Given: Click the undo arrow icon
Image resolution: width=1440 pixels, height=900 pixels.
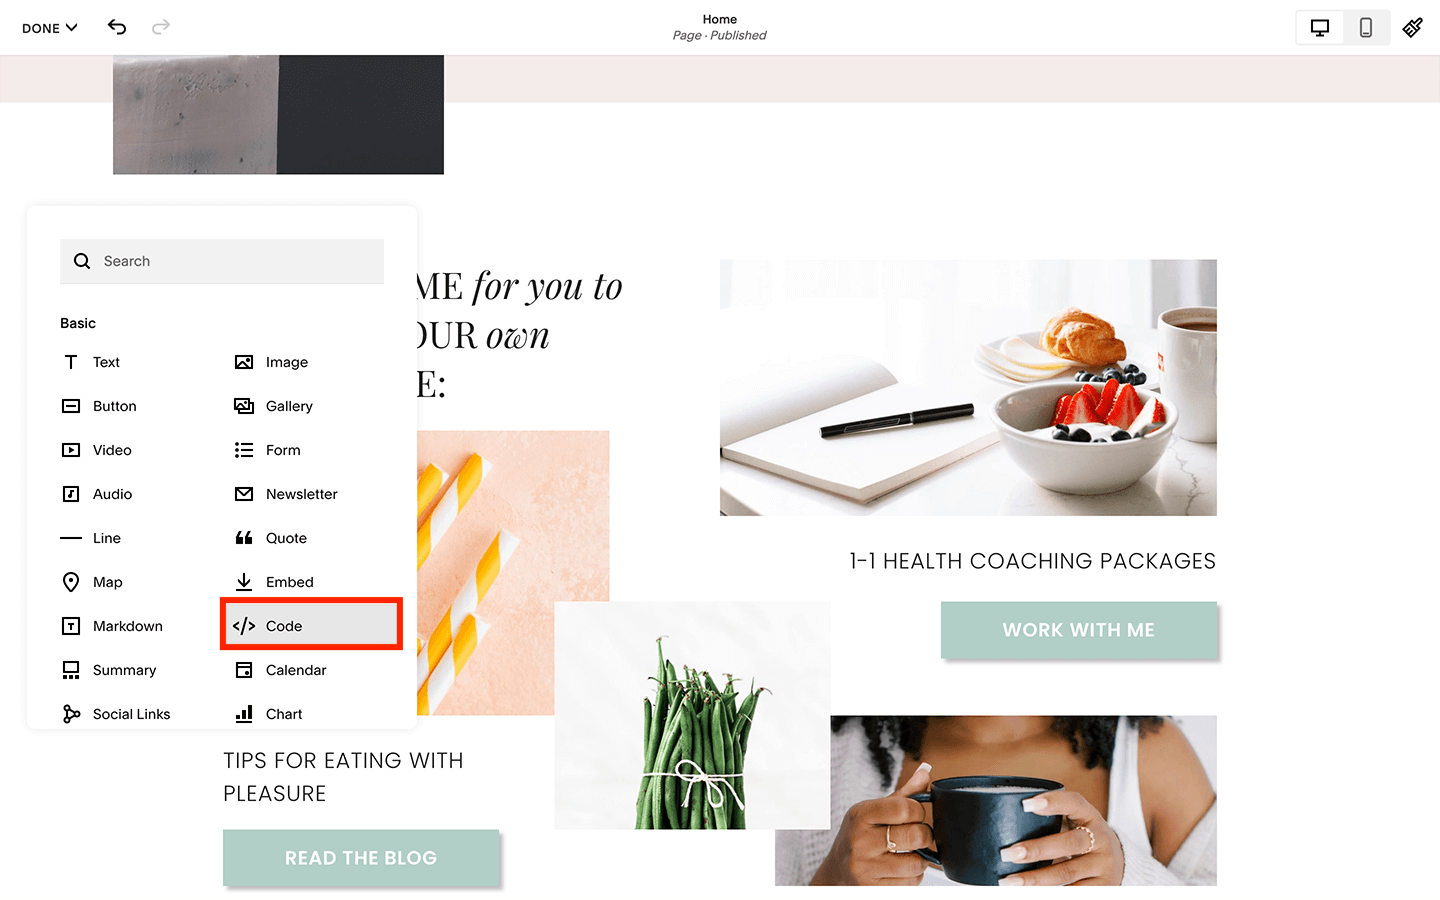Looking at the screenshot, I should click(x=117, y=27).
